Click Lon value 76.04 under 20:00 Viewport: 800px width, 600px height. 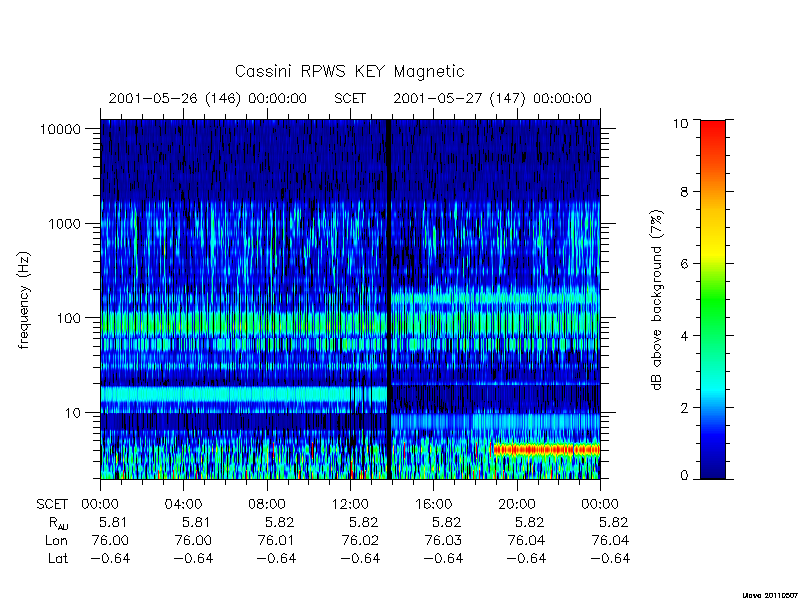coord(526,540)
